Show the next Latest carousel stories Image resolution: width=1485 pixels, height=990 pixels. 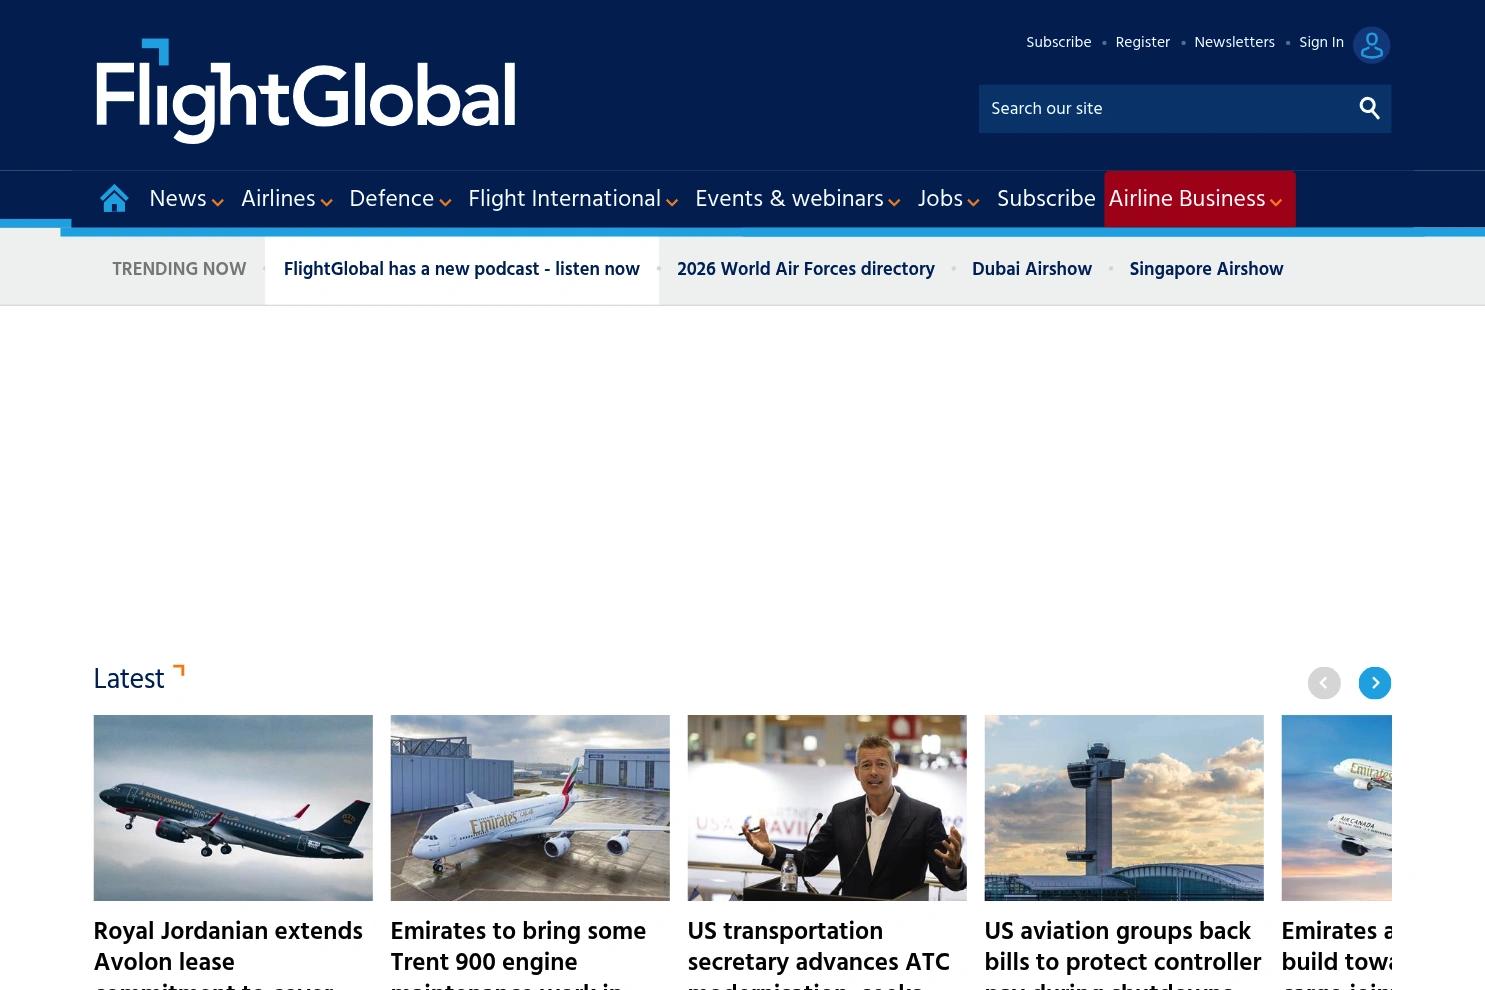[1374, 683]
